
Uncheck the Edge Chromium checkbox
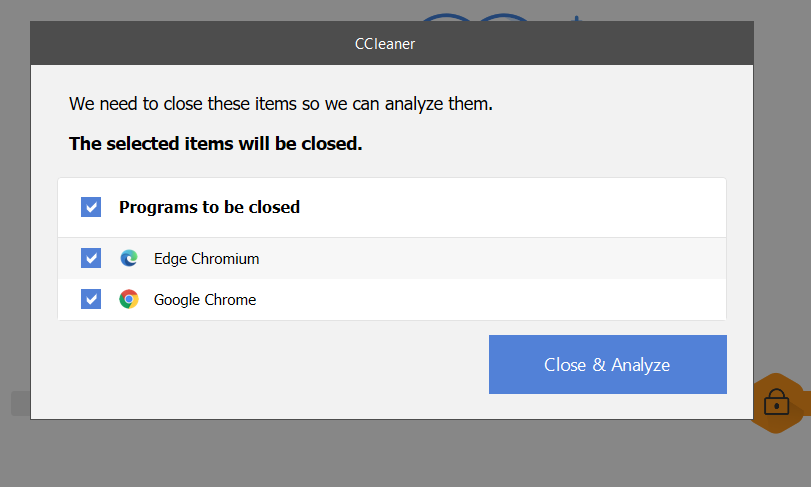[x=91, y=258]
